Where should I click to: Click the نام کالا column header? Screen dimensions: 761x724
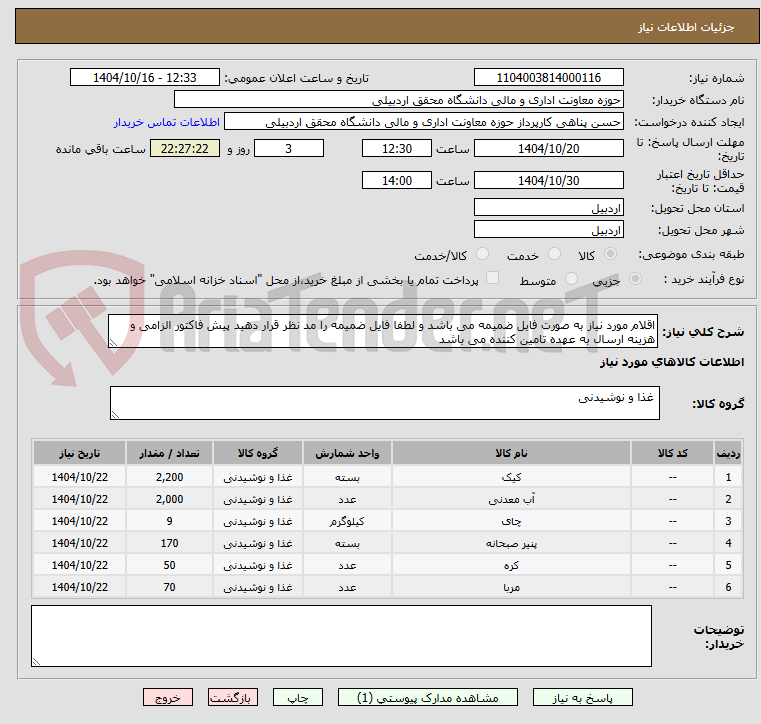pyautogui.click(x=511, y=453)
